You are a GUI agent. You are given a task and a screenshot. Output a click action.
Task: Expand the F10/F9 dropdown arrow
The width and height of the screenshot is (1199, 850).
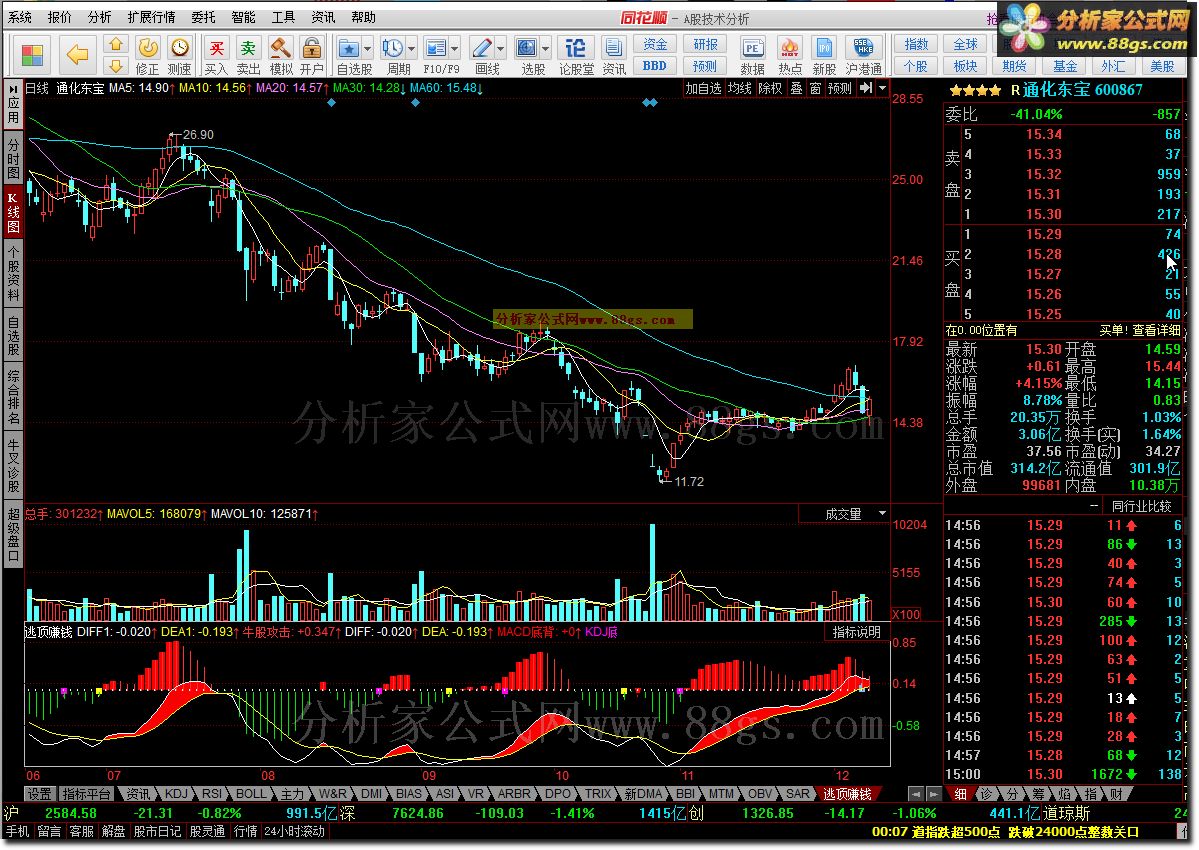pyautogui.click(x=455, y=49)
